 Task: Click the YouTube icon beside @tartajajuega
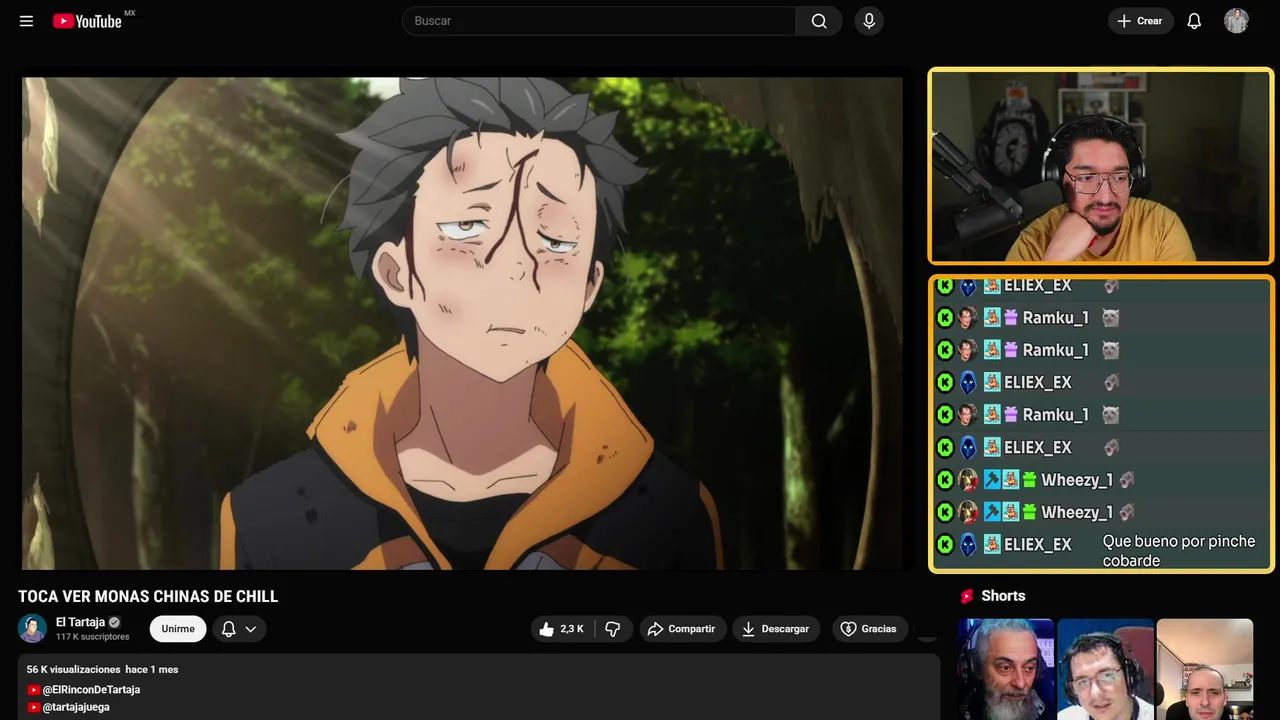pos(34,707)
